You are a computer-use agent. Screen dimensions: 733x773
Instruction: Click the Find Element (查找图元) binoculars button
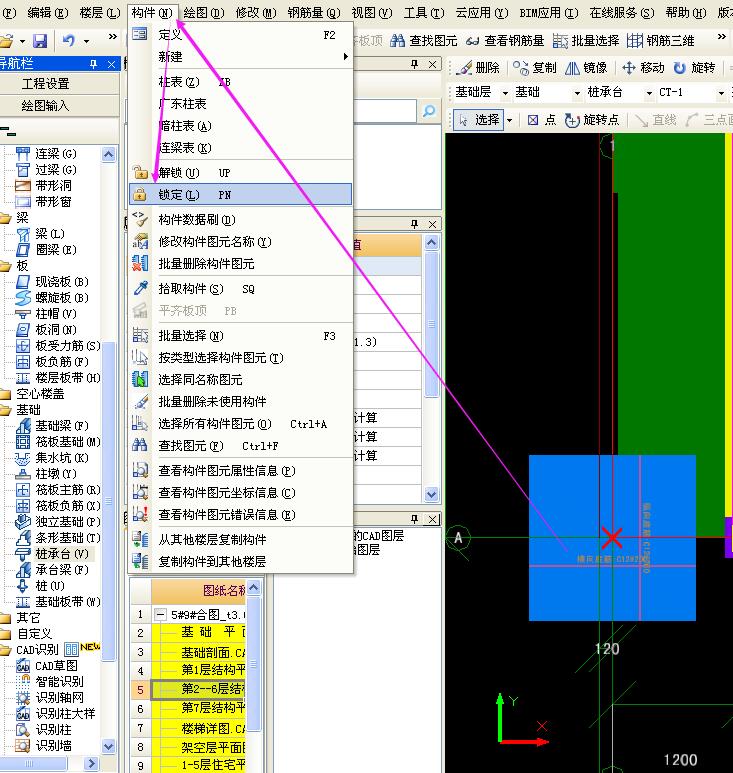coord(423,41)
